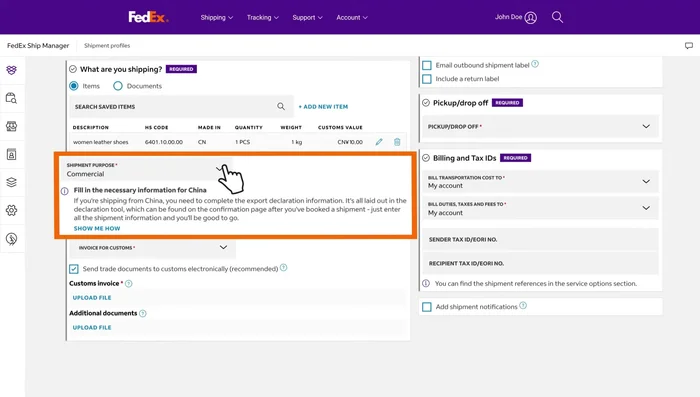The width and height of the screenshot is (700, 397).
Task: Focus the Recipient Tax ID/EORI No. field
Action: click(540, 263)
